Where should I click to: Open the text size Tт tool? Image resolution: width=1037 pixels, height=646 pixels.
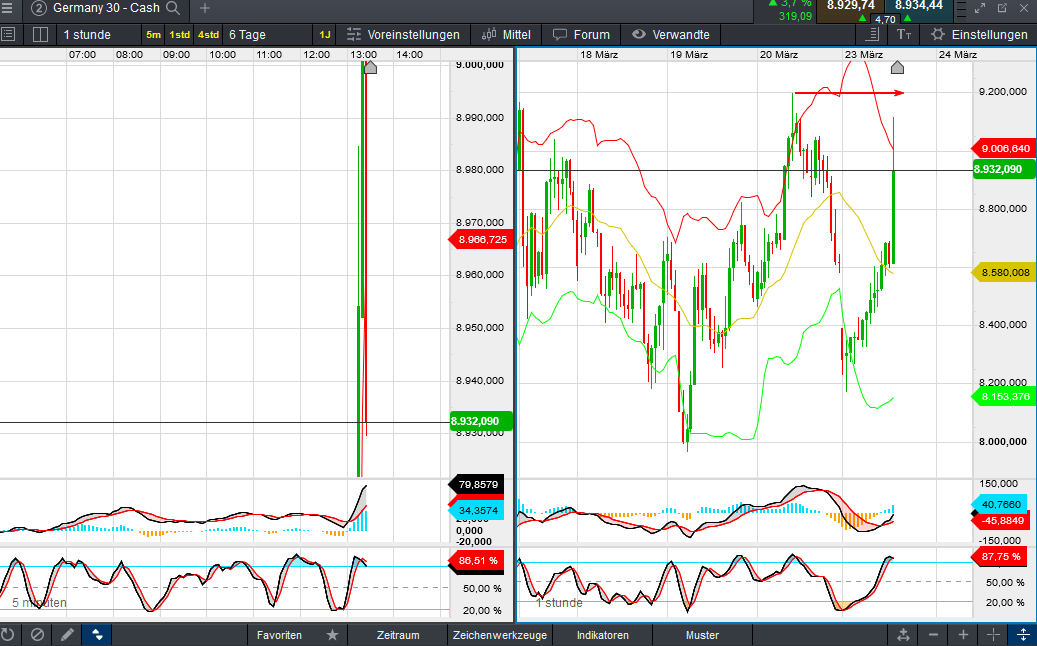pyautogui.click(x=904, y=34)
